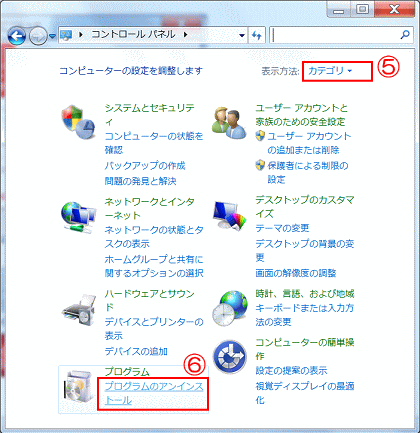Open ネットワークとインターネット heading
This screenshot has height=433, width=420.
click(149, 208)
